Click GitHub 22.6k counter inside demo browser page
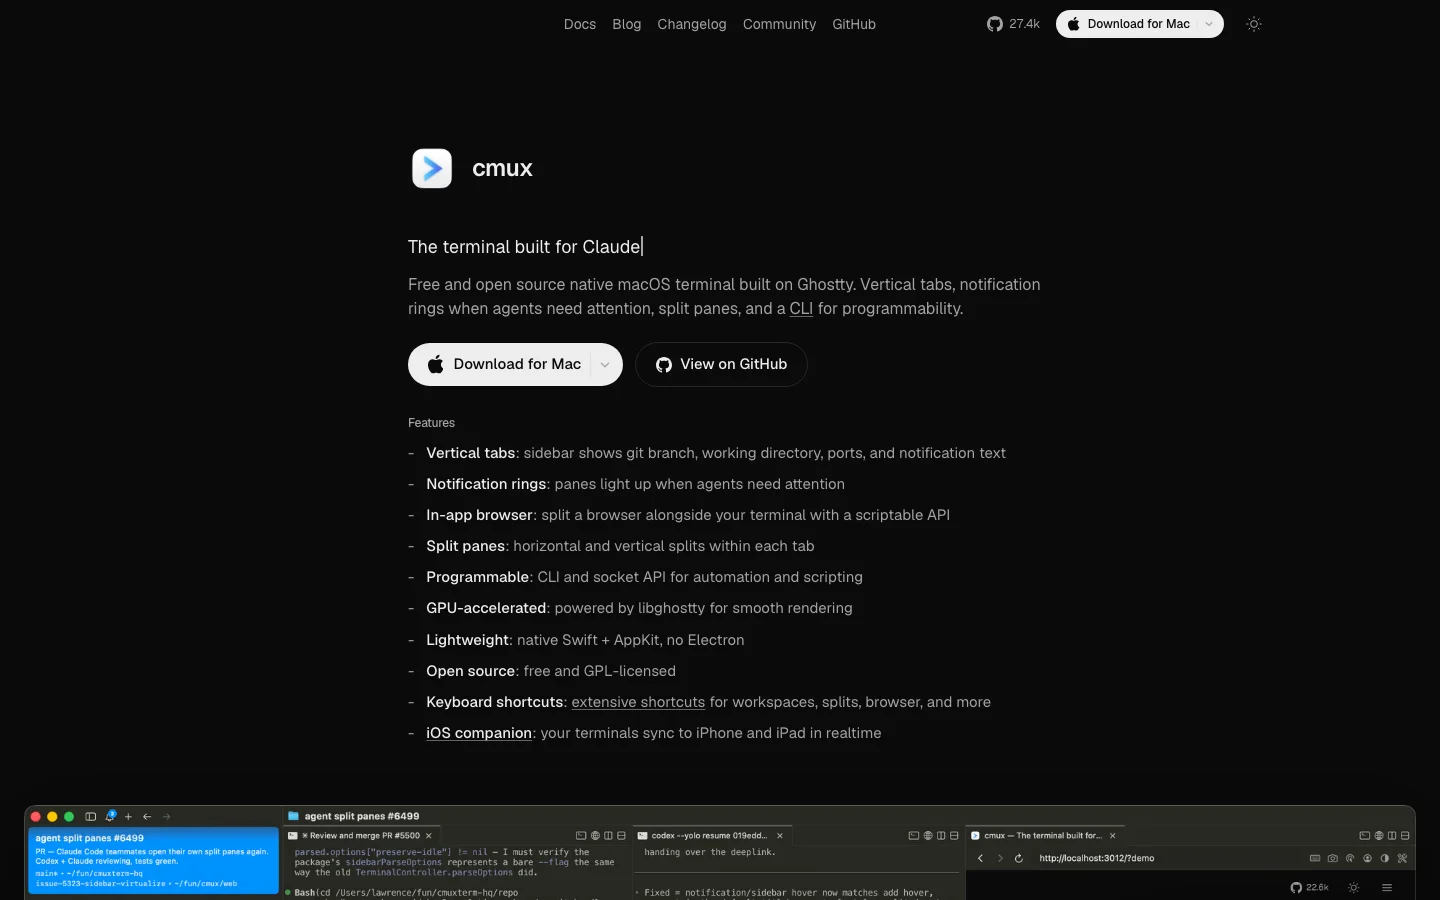The height and width of the screenshot is (900, 1440). [1309, 887]
